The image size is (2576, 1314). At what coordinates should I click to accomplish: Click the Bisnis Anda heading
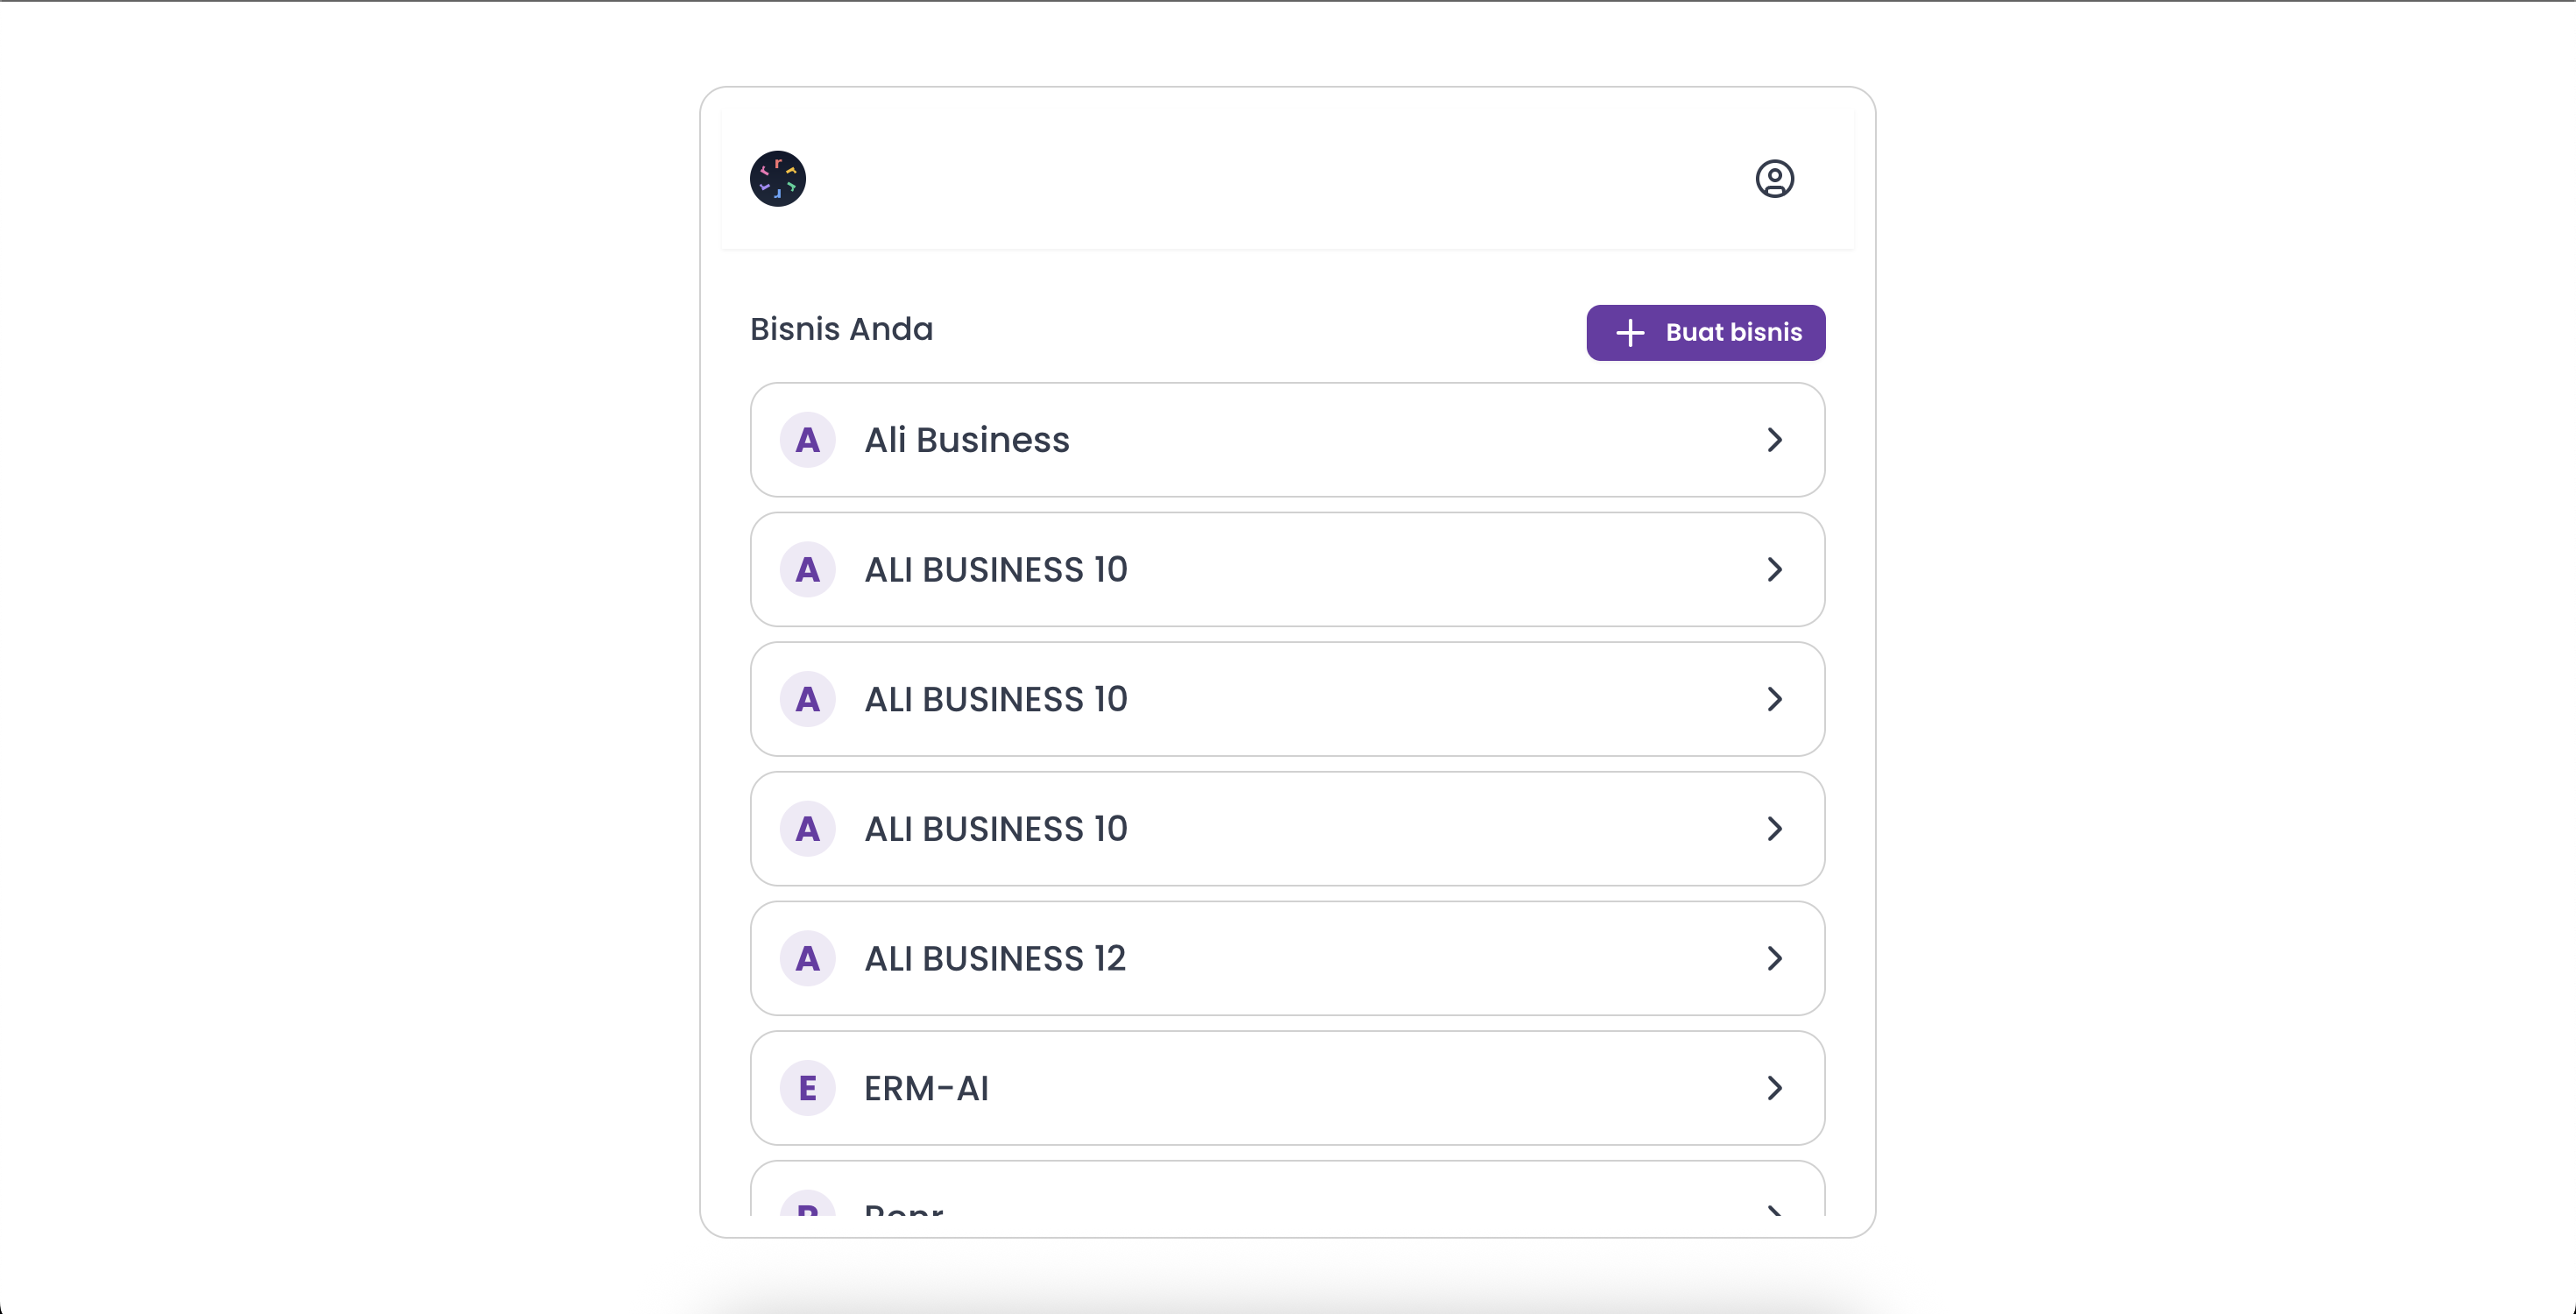[x=841, y=329]
